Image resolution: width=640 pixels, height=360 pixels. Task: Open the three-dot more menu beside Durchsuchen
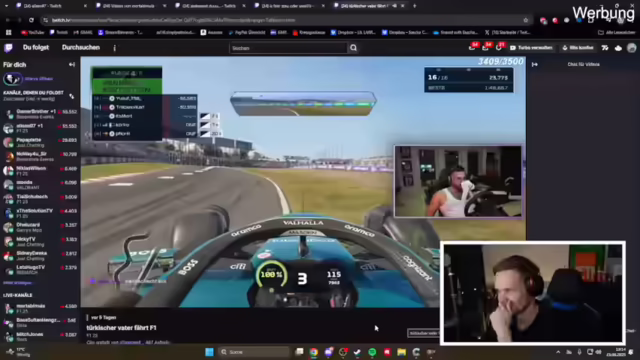coord(115,48)
